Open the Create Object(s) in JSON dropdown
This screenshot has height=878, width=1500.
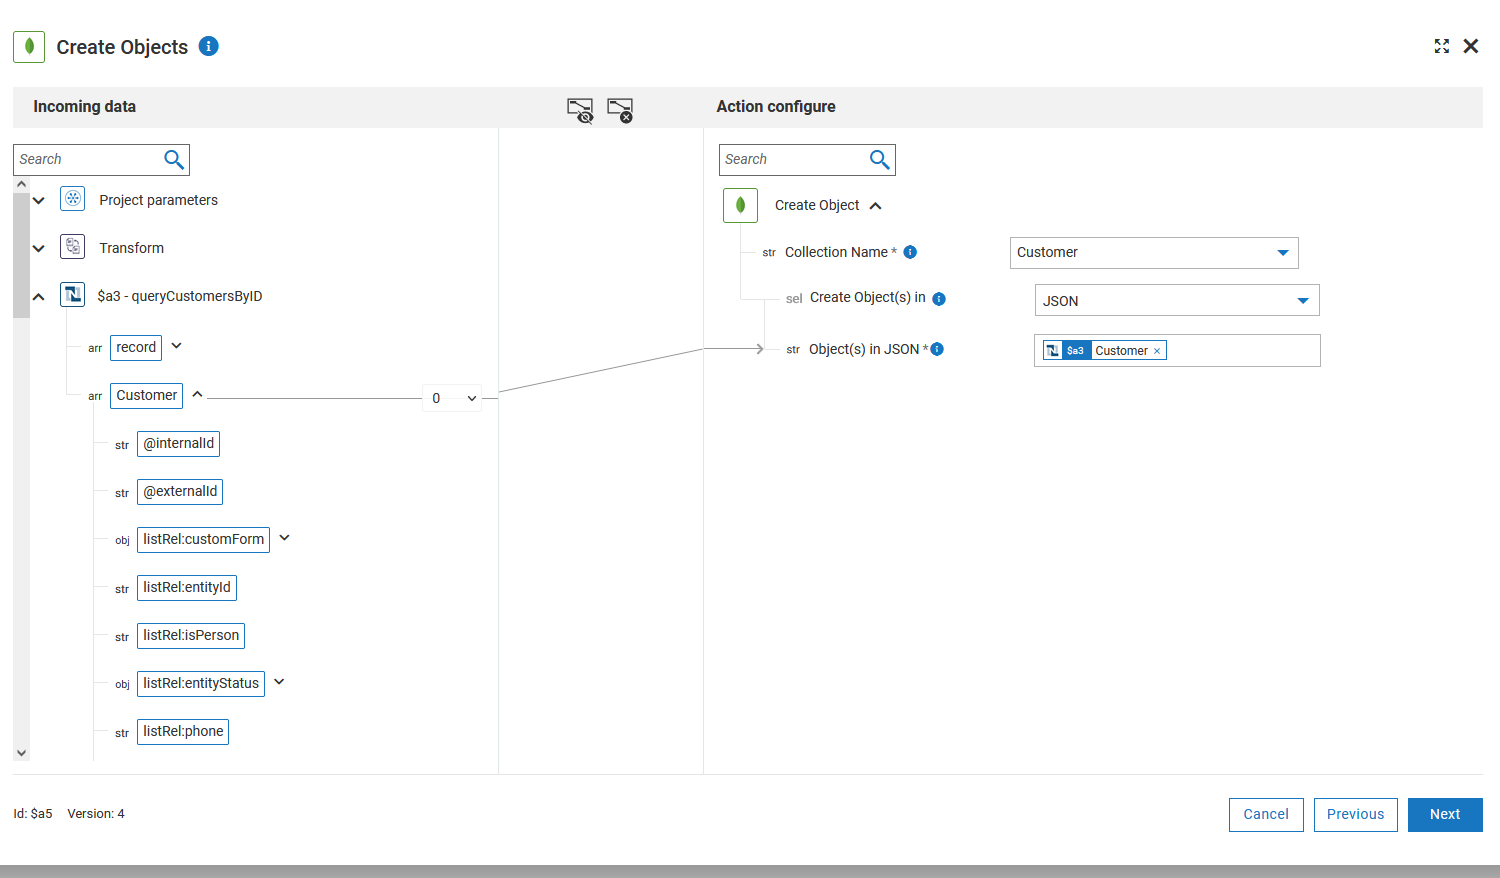(x=1303, y=300)
